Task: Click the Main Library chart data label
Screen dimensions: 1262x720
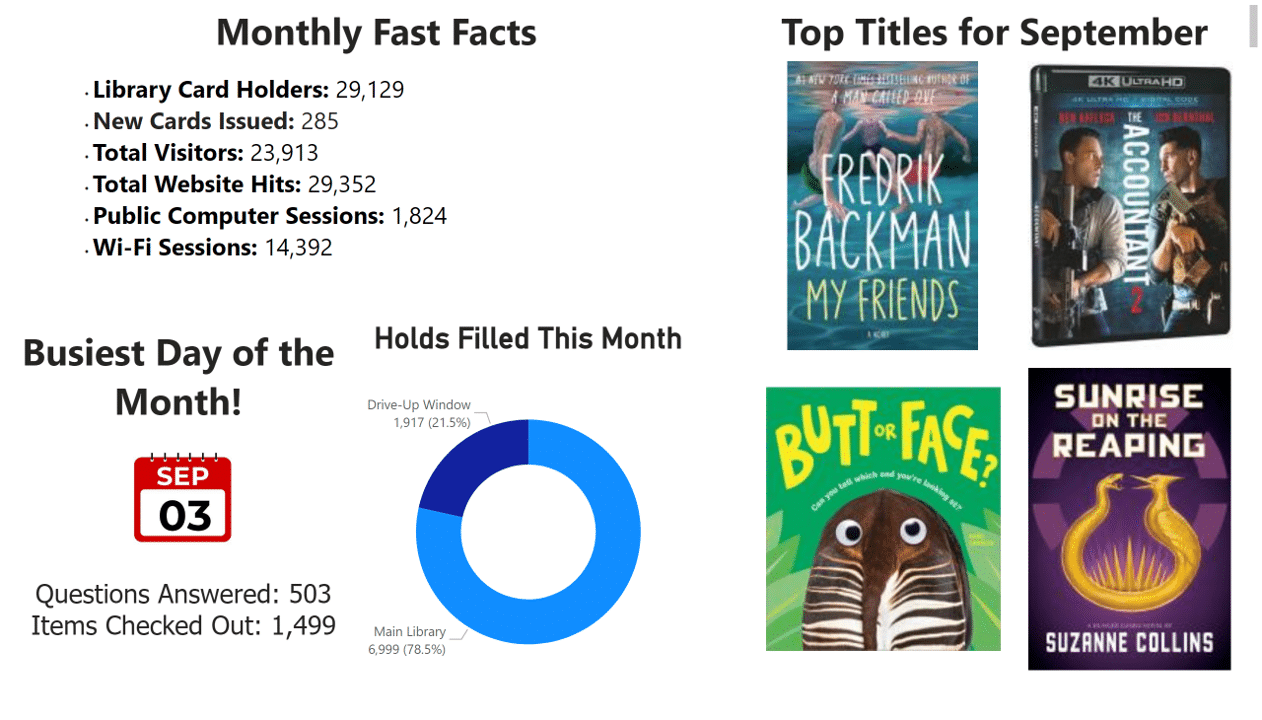Action: [x=409, y=640]
